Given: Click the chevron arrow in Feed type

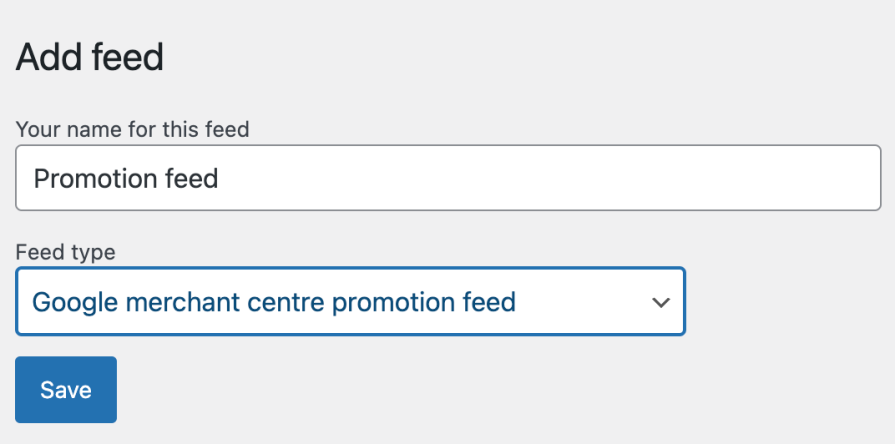Looking at the screenshot, I should [x=659, y=302].
